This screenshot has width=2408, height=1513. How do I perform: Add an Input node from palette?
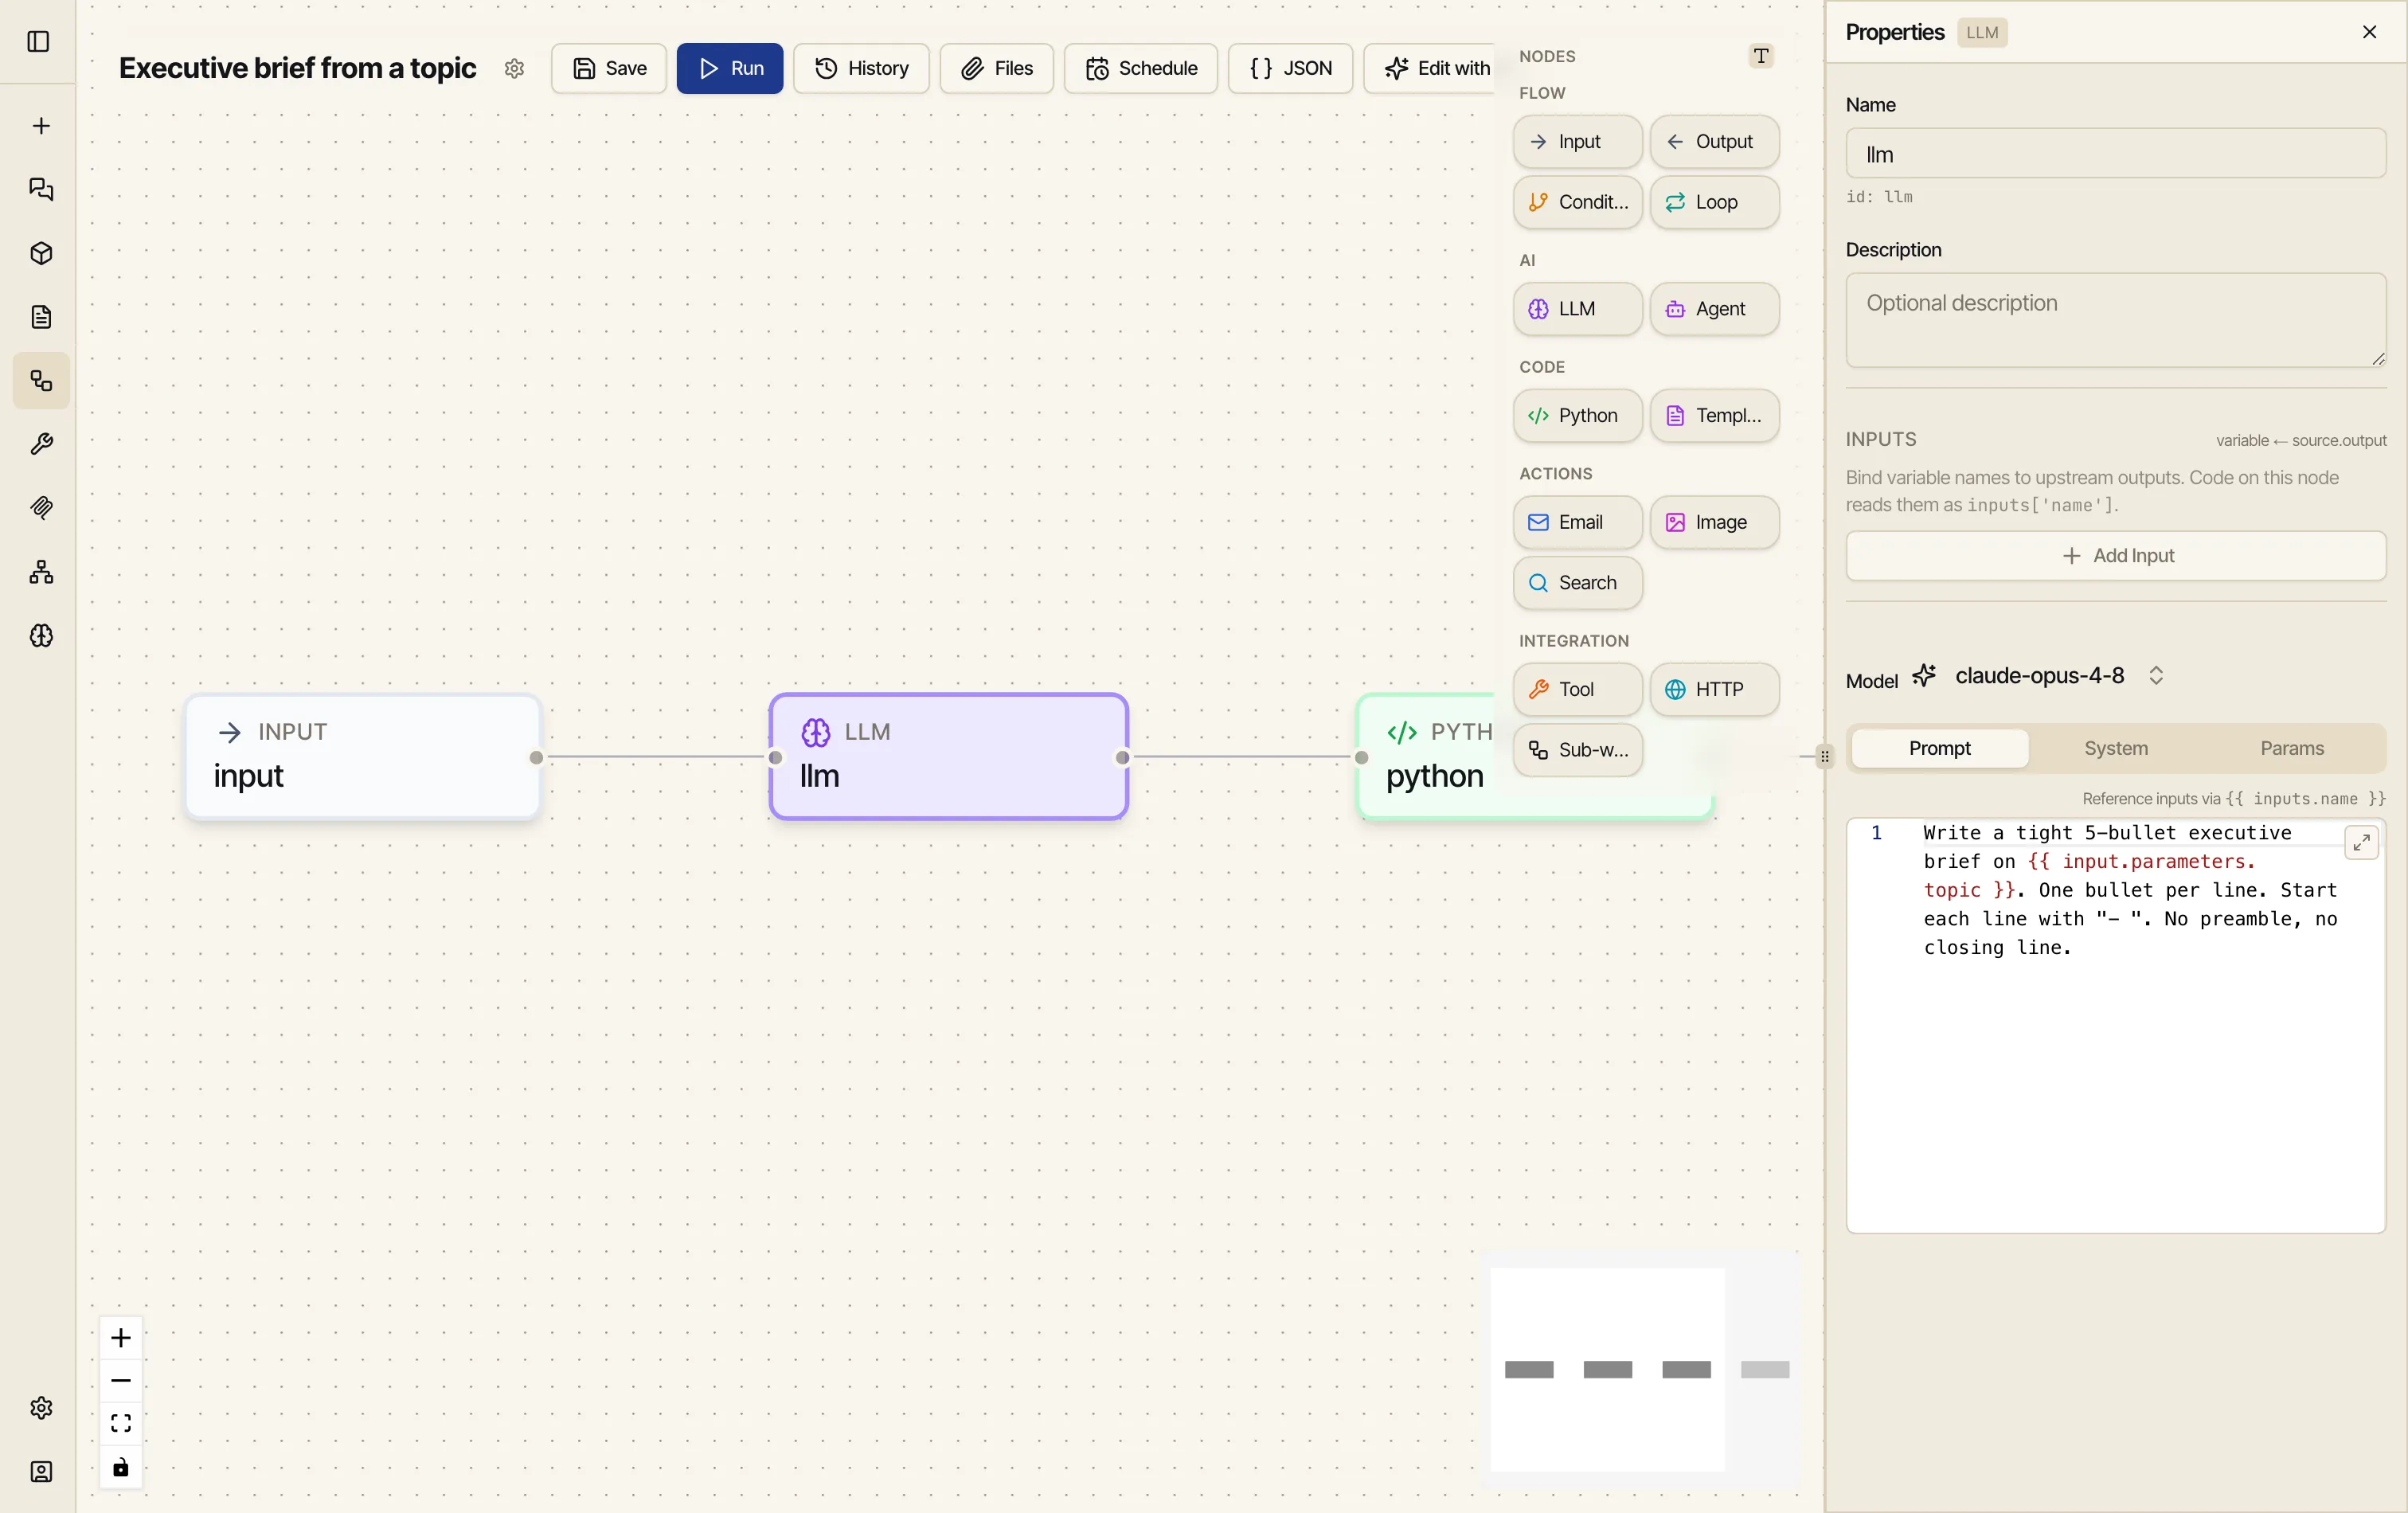(x=1577, y=142)
